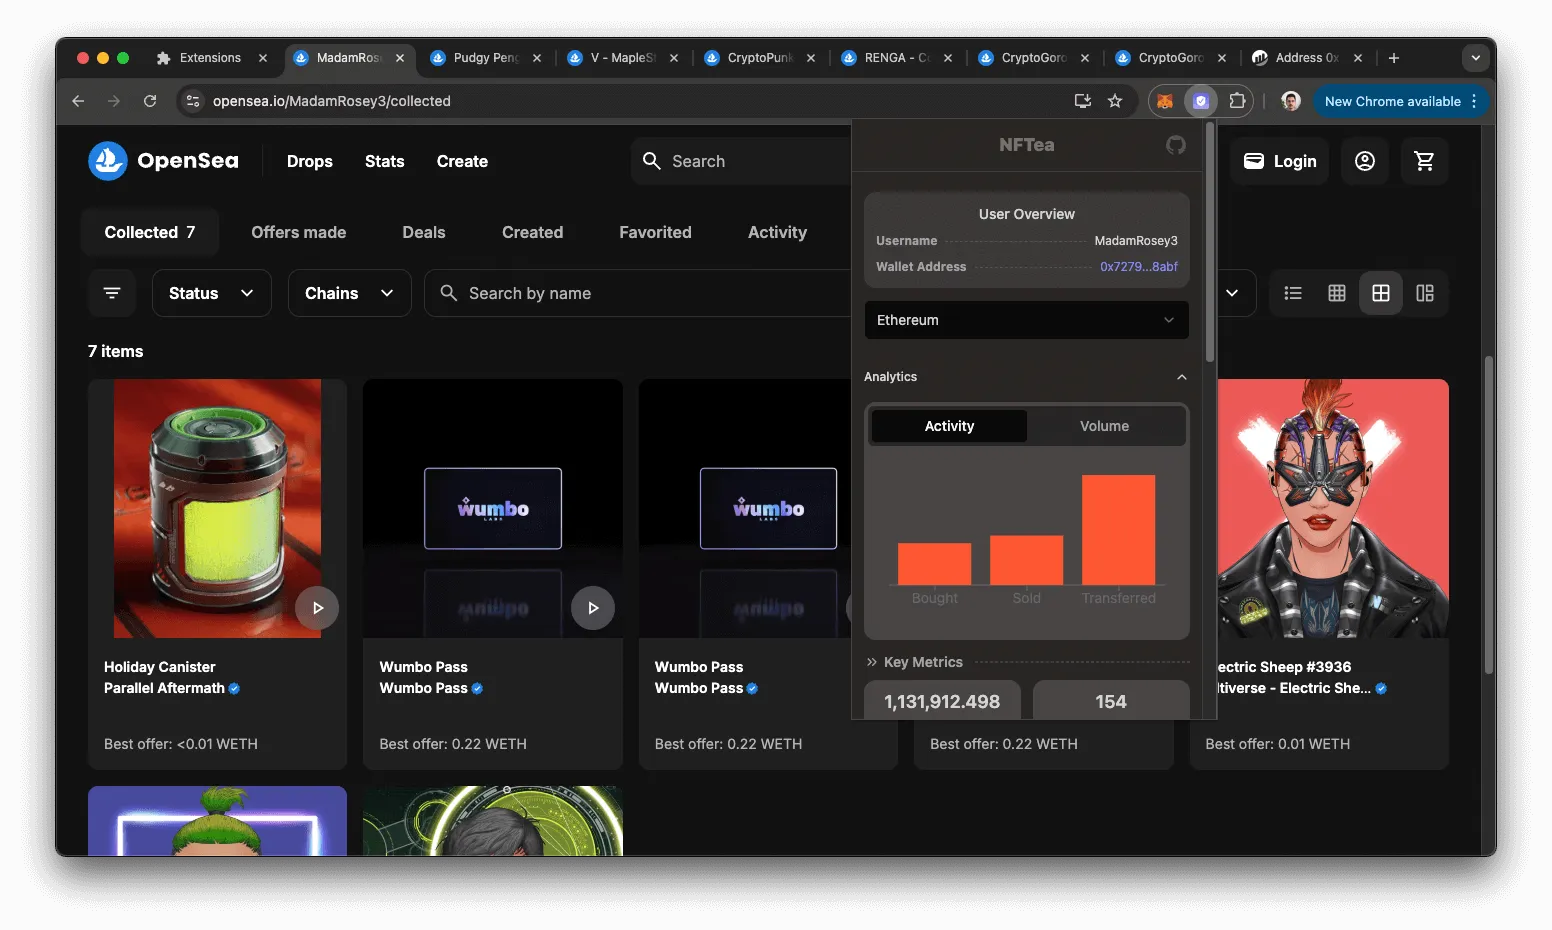Open the Deals tab
This screenshot has width=1552, height=930.
click(x=424, y=232)
